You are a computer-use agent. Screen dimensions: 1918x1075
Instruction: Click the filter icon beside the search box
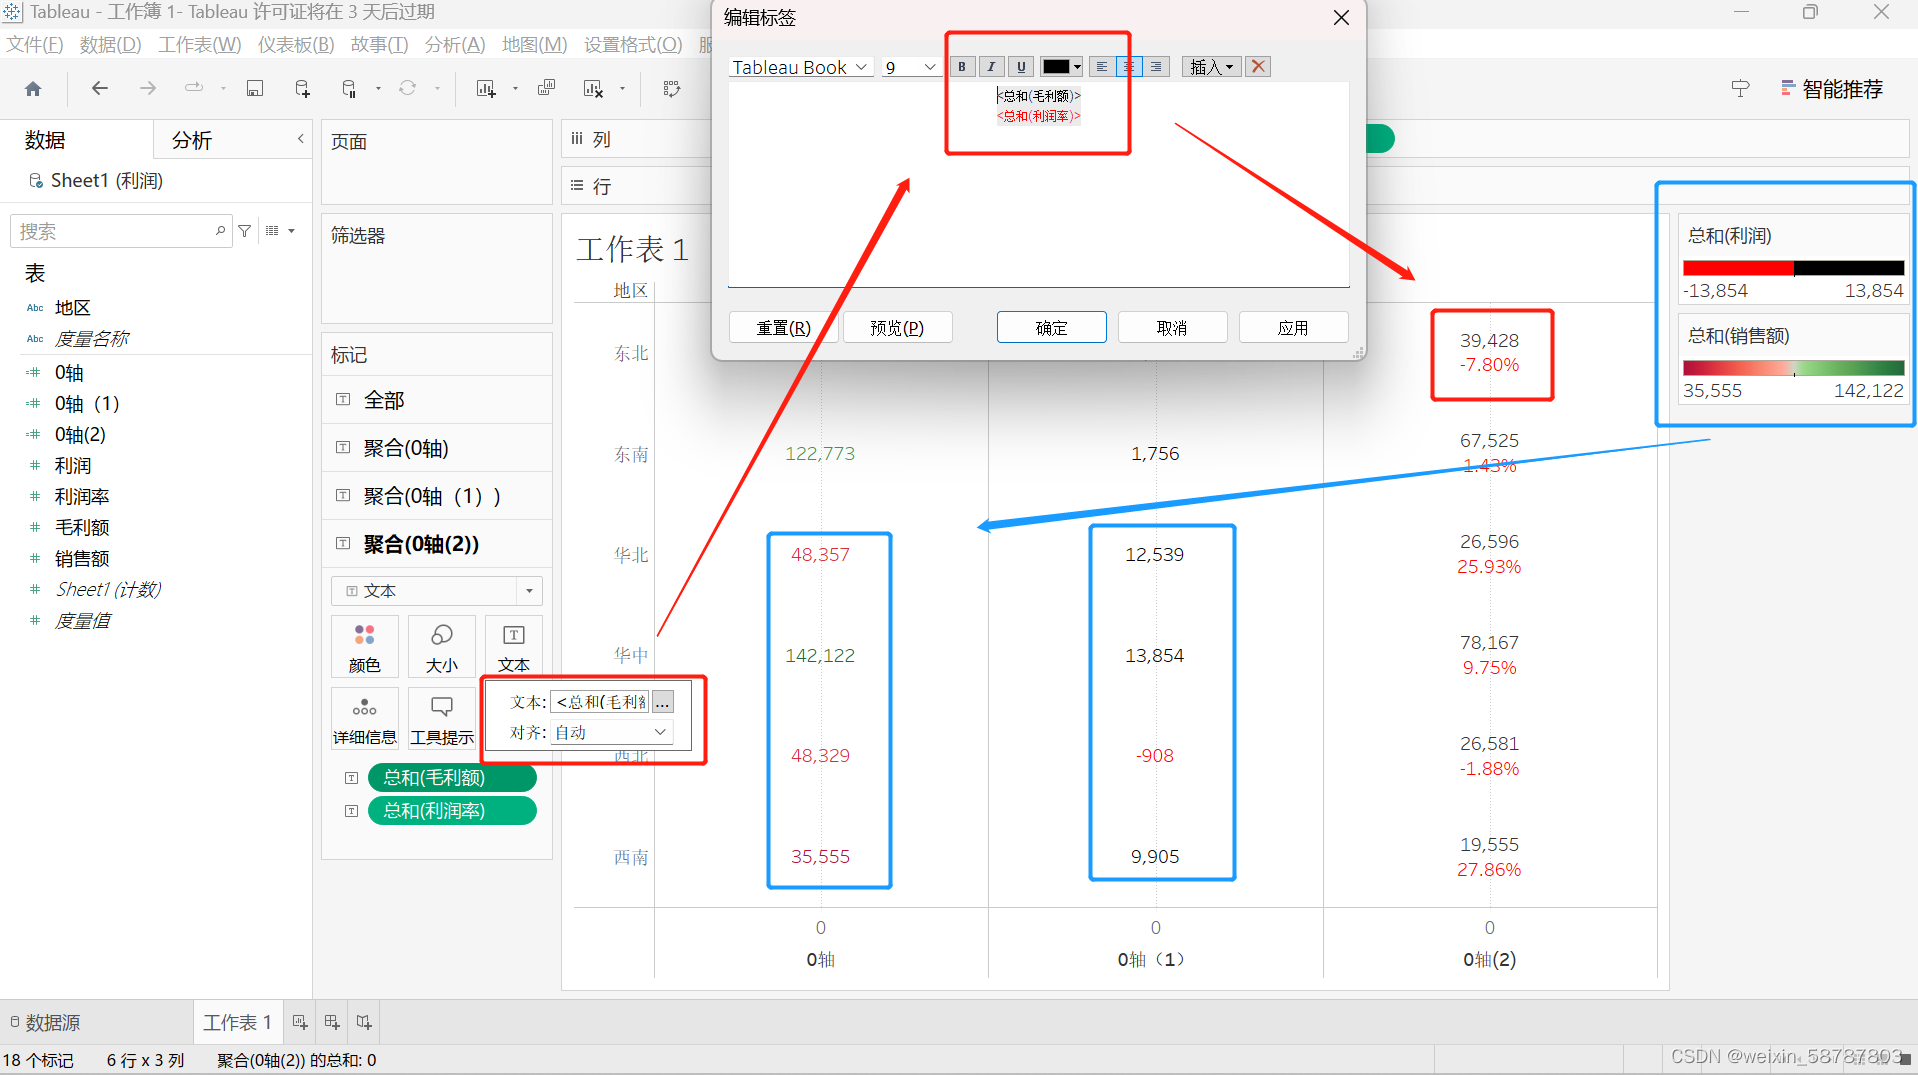click(244, 231)
